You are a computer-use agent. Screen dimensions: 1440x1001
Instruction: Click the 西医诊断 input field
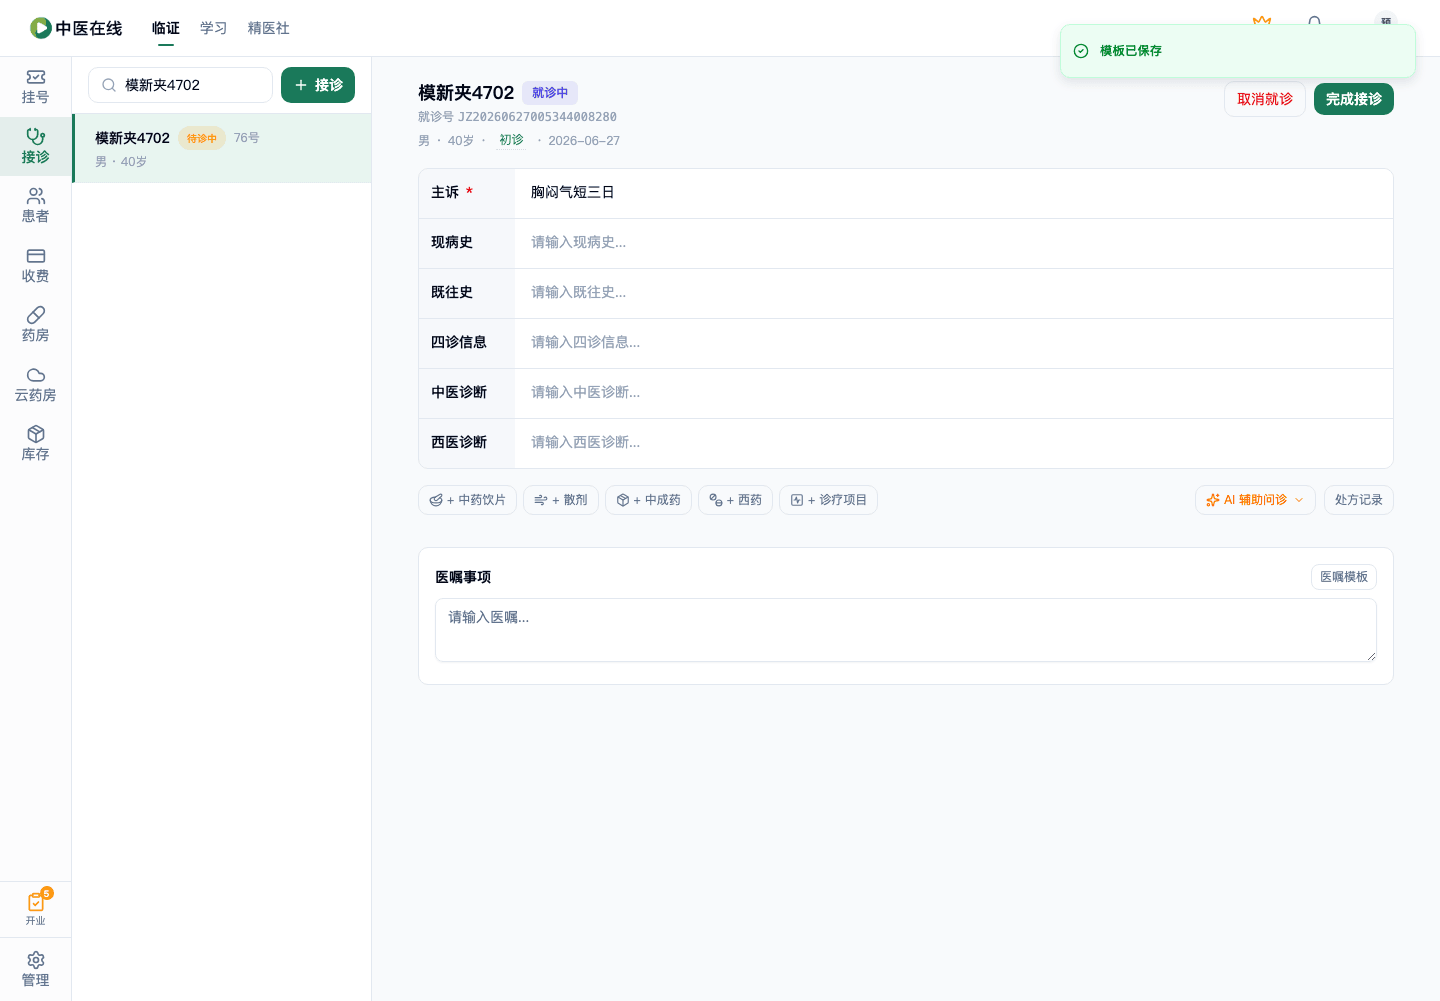[x=953, y=443]
